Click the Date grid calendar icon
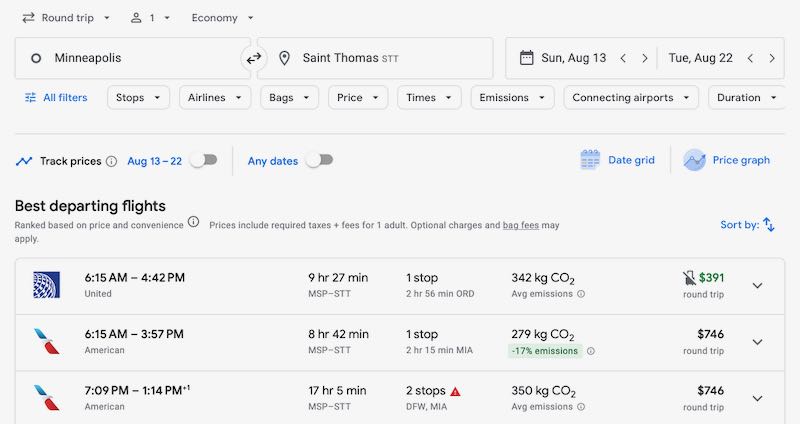 tap(590, 160)
